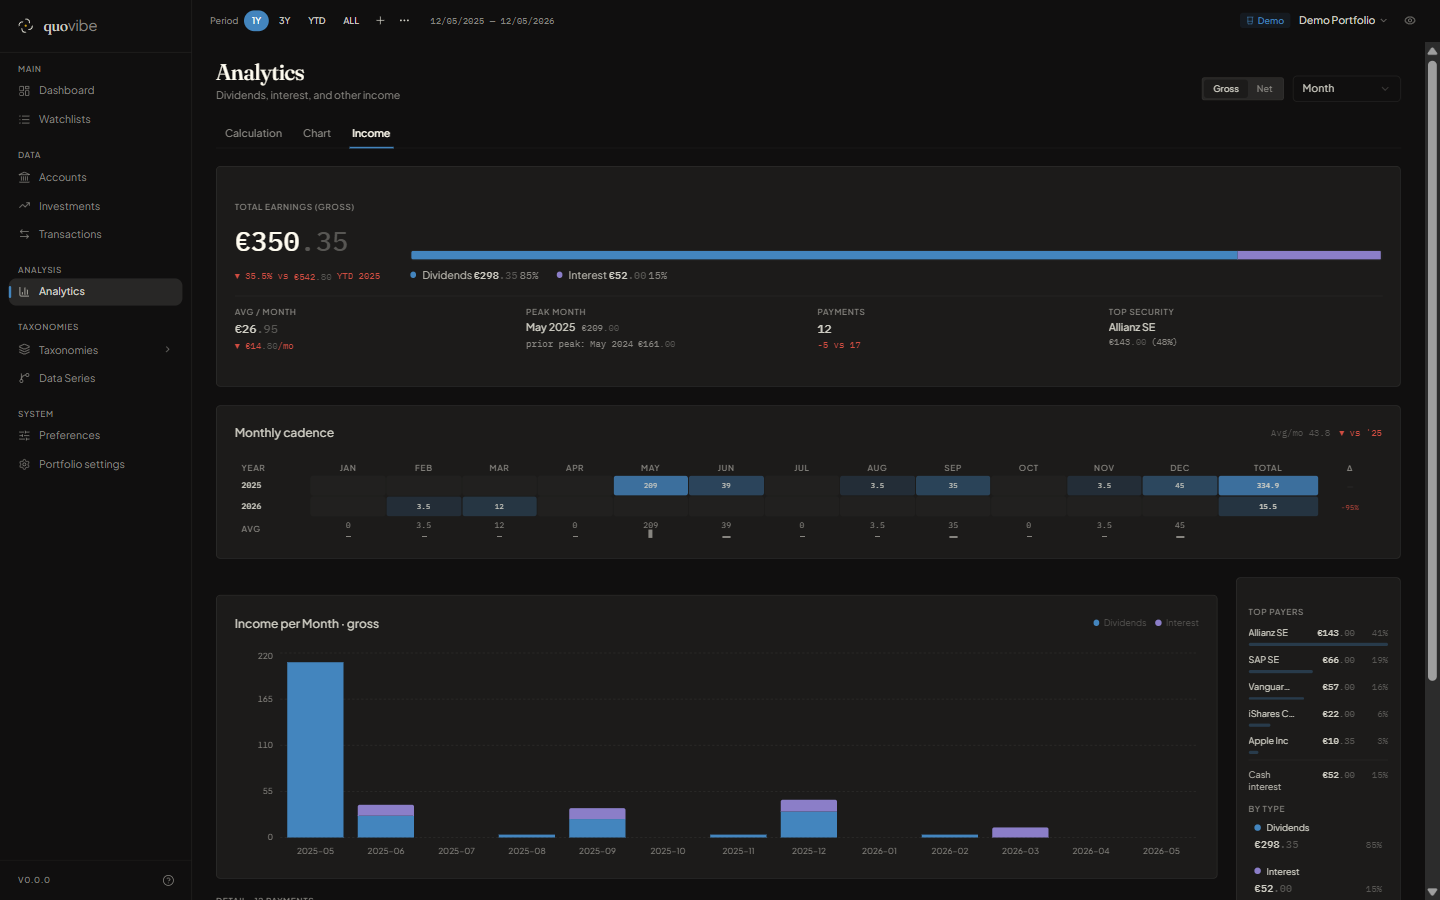The height and width of the screenshot is (900, 1440).
Task: Toggle Dividends series in chart legend
Action: click(1120, 623)
